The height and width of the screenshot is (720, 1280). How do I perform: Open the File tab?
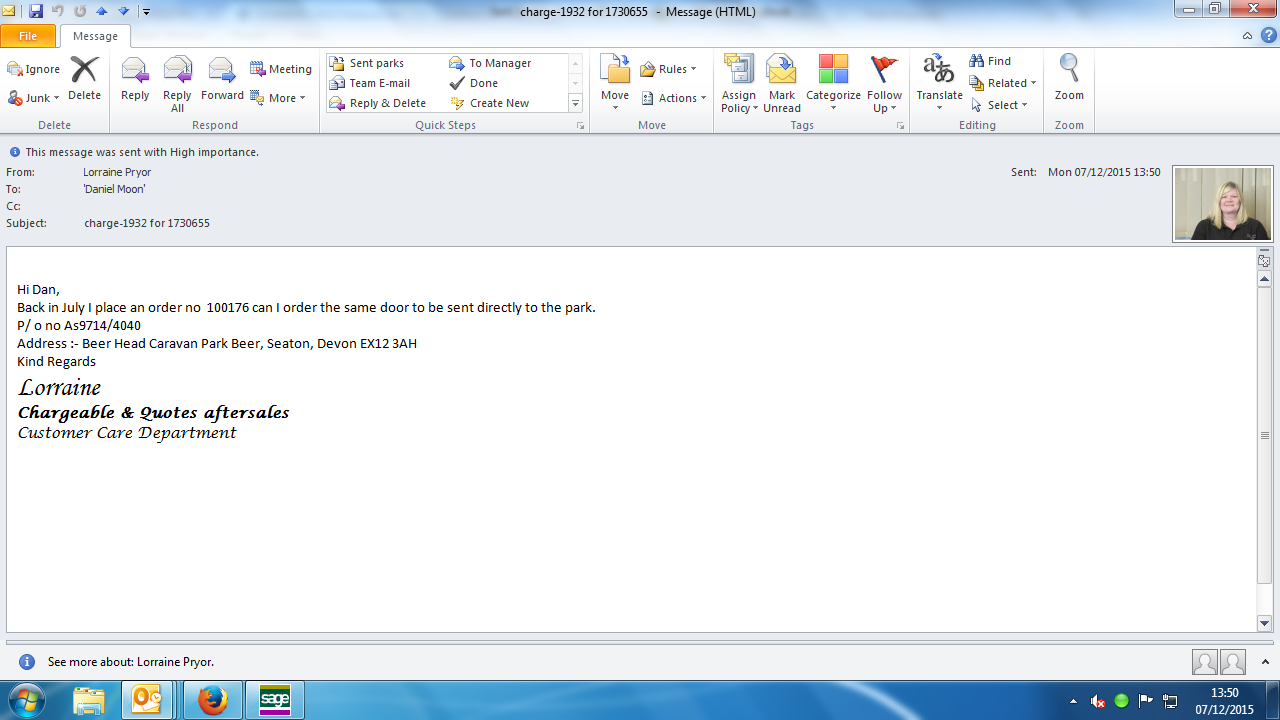tap(28, 36)
